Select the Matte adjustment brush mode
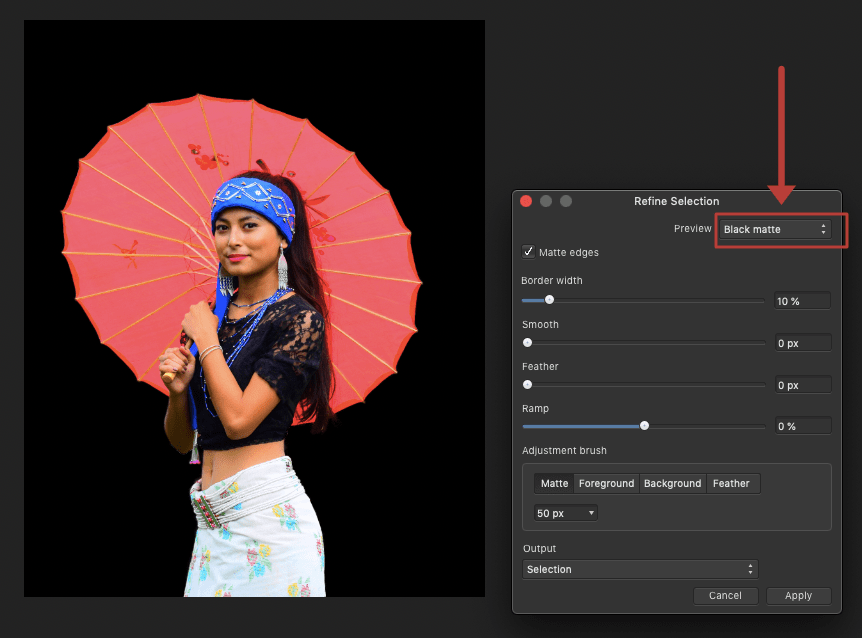This screenshot has height=638, width=862. coord(554,483)
